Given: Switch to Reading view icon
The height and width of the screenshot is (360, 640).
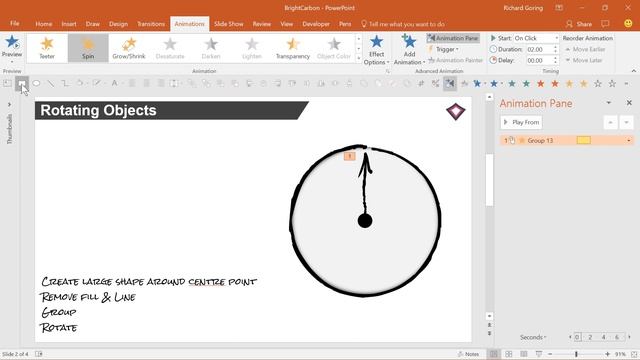Looking at the screenshot, I should pyautogui.click(x=524, y=354).
